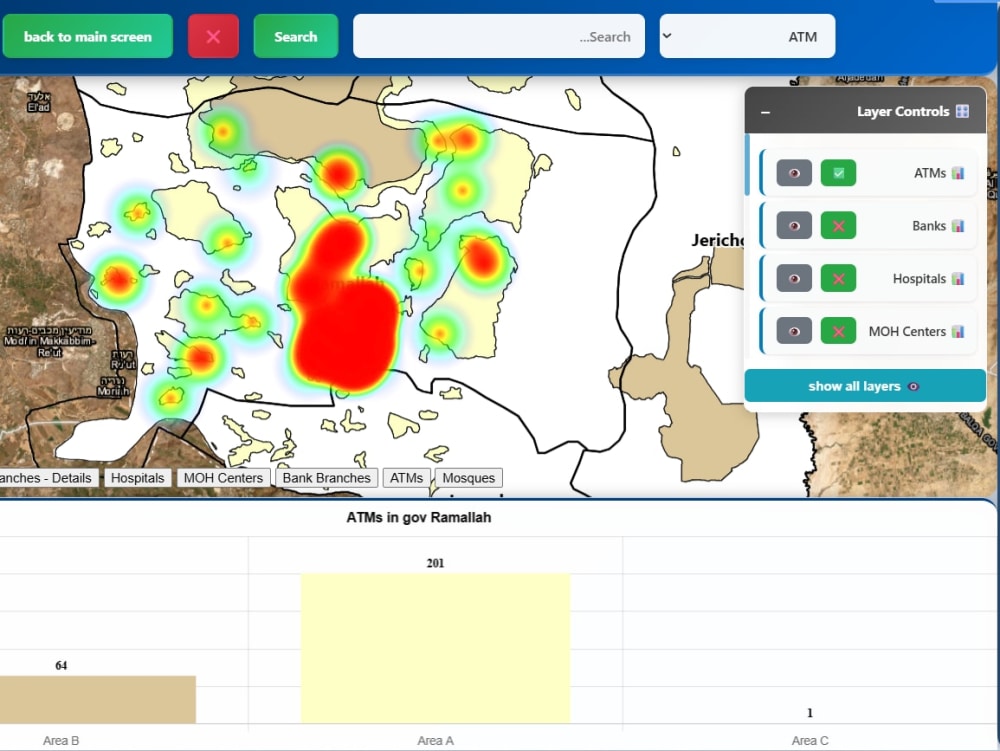
Task: Collapse the Layer Controls panel with minus
Action: pos(765,112)
